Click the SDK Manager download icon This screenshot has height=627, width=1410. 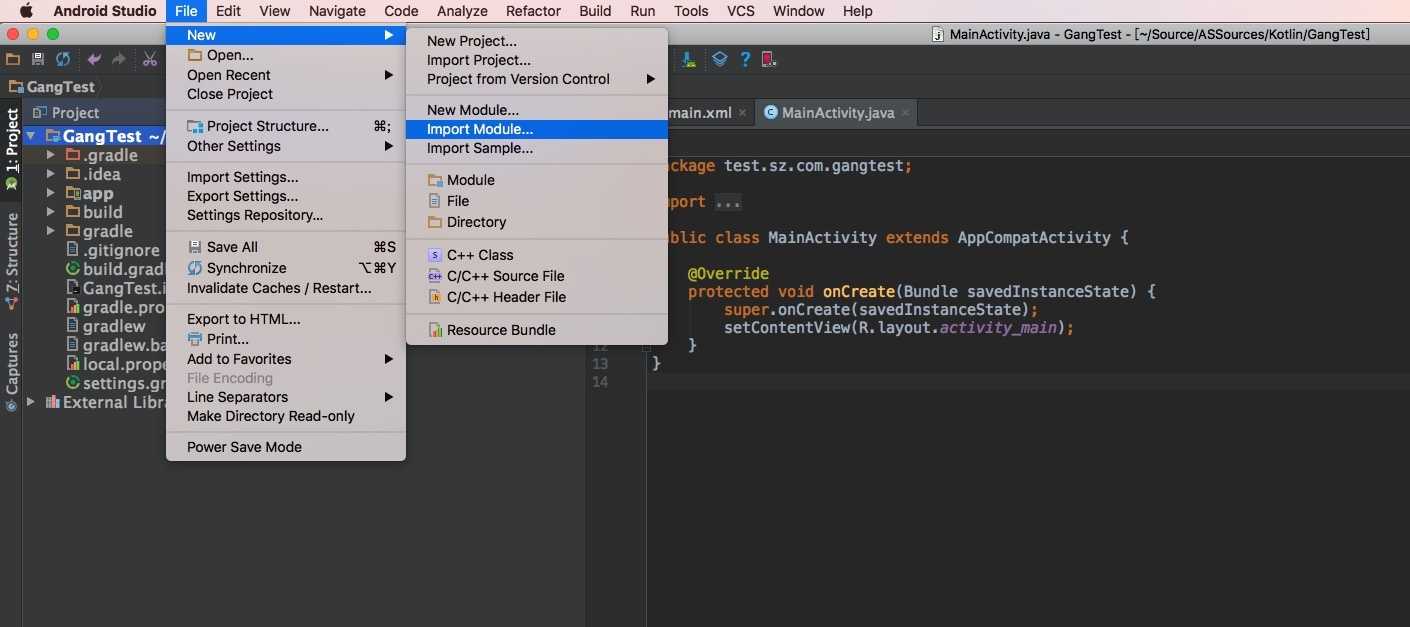(689, 60)
